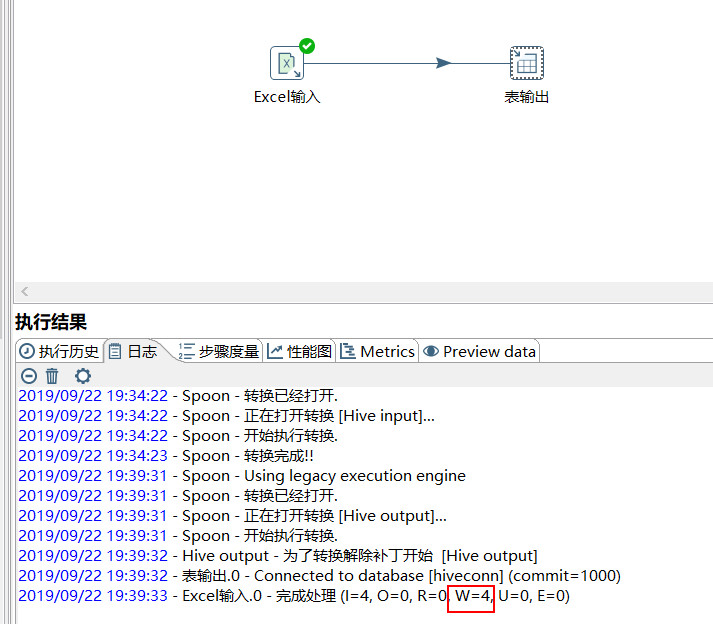Click the 执行结果 panel title
This screenshot has height=624, width=713.
point(51,322)
